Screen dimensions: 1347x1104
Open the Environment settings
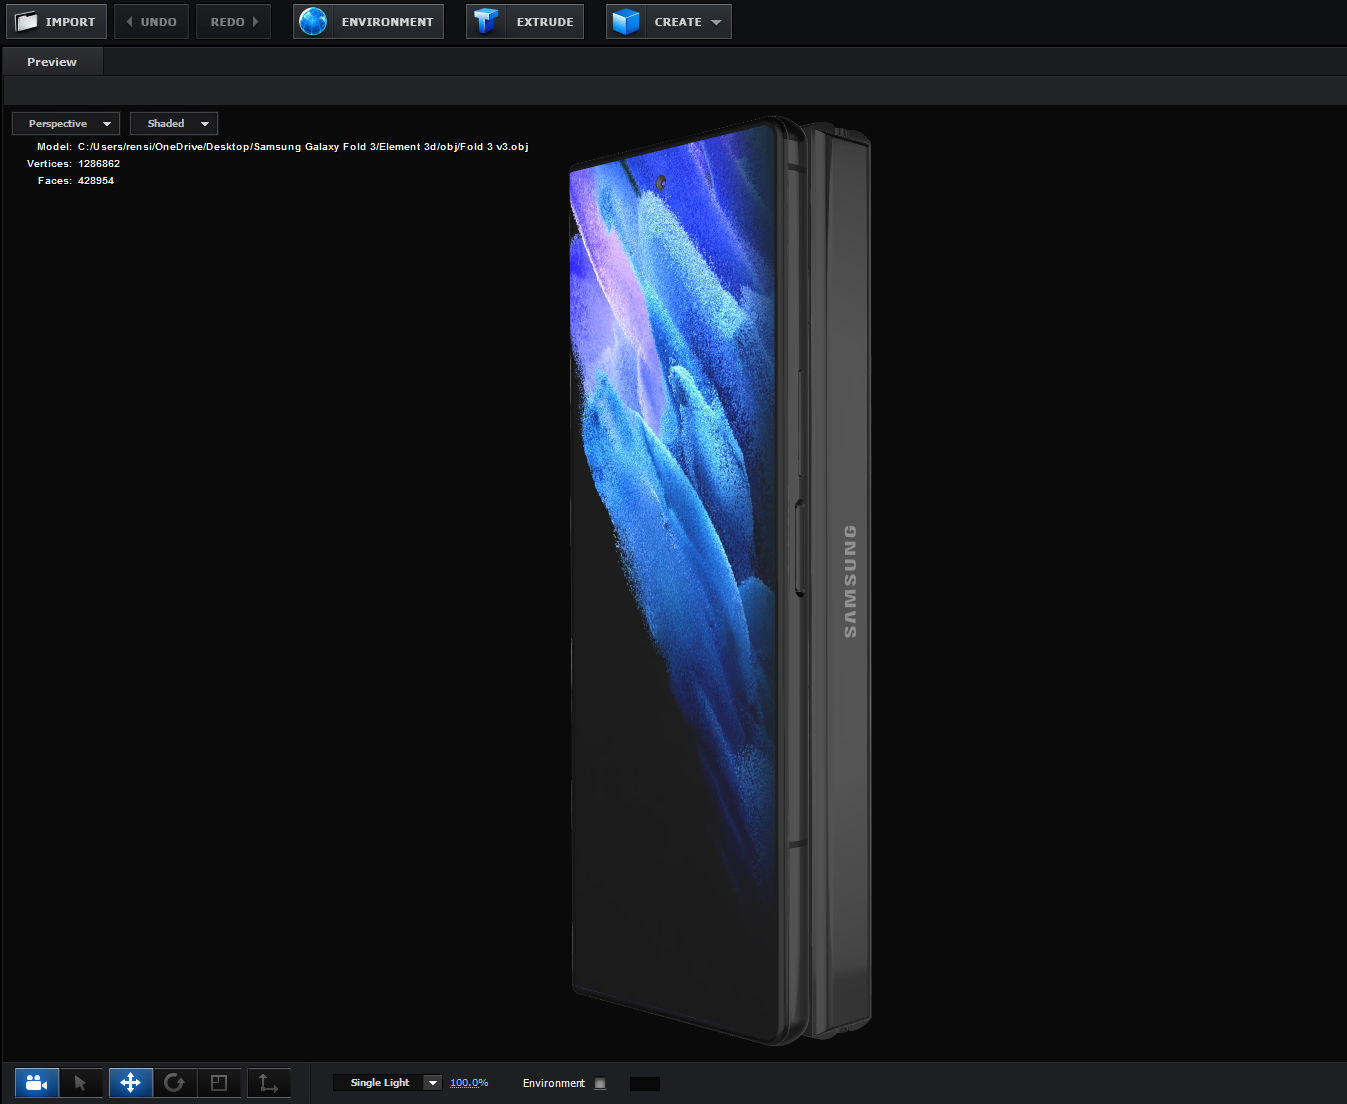point(368,21)
